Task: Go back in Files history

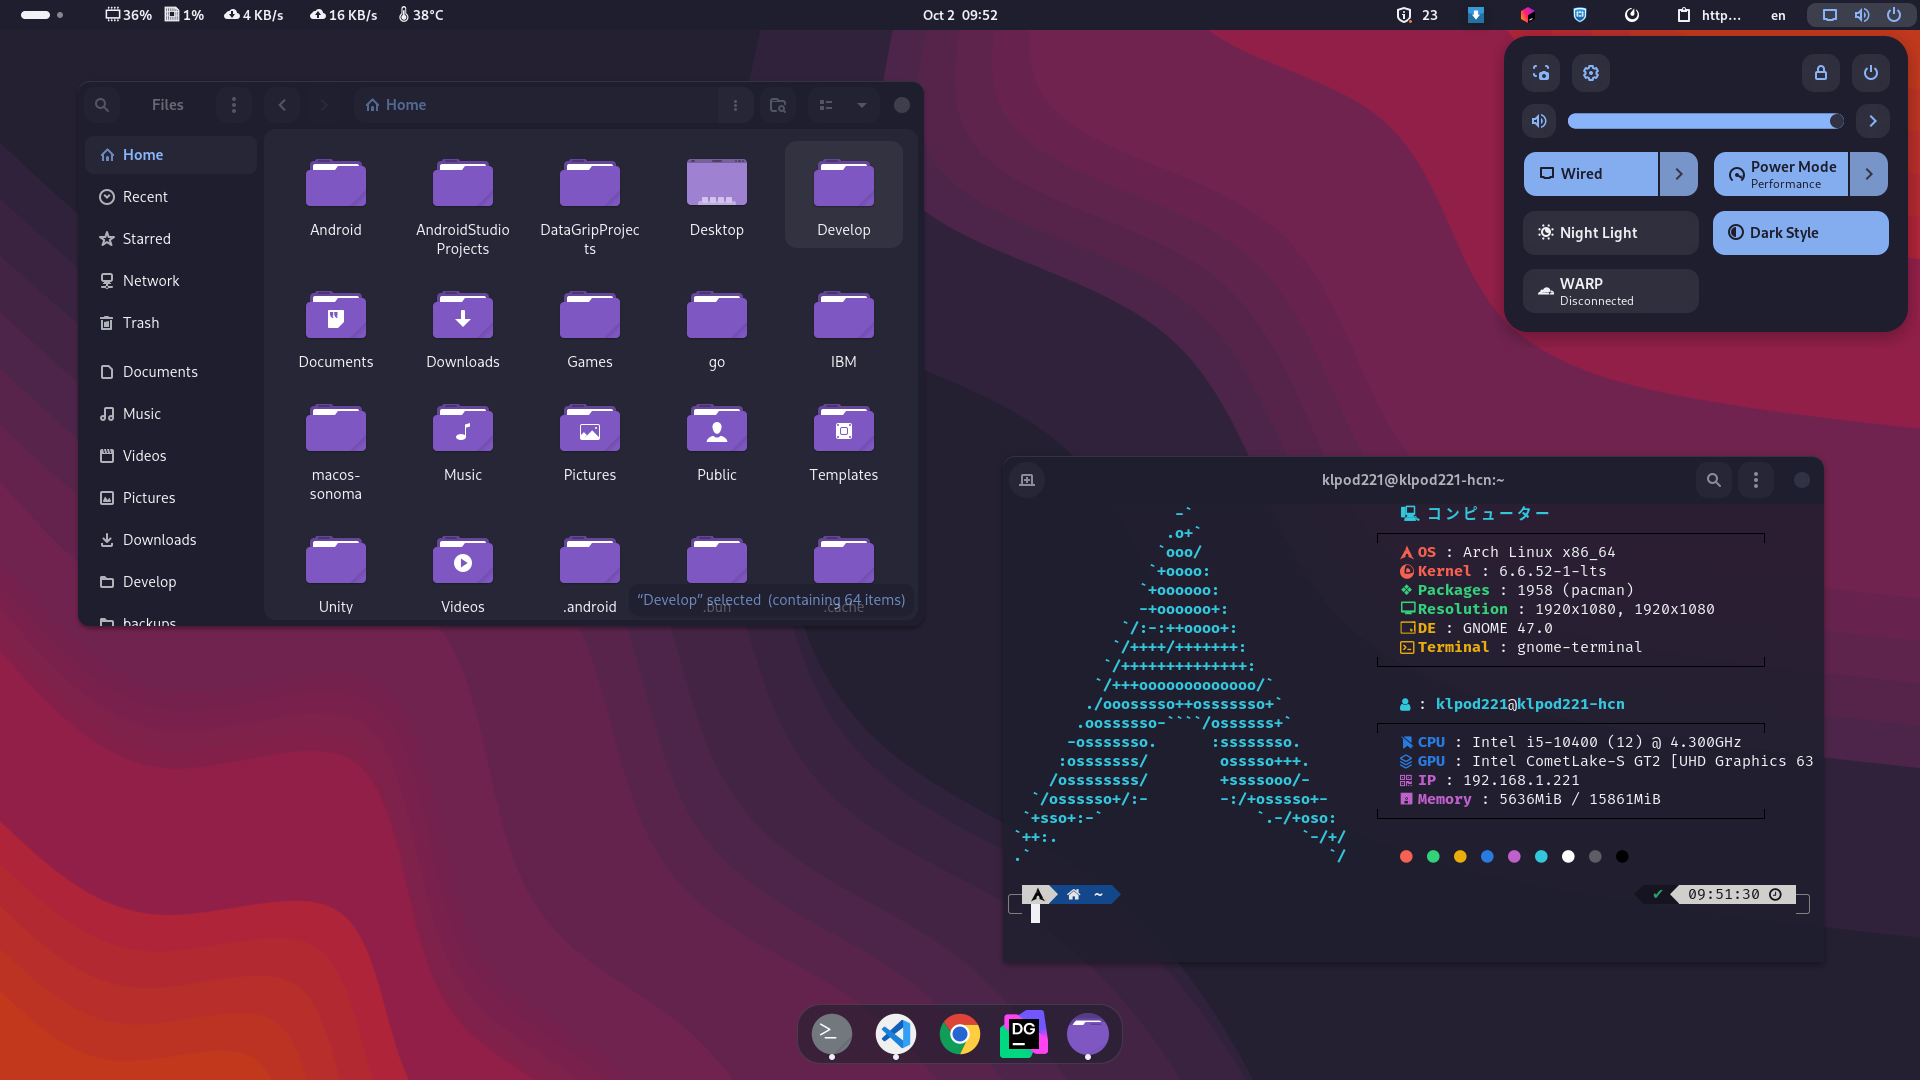Action: click(x=283, y=105)
